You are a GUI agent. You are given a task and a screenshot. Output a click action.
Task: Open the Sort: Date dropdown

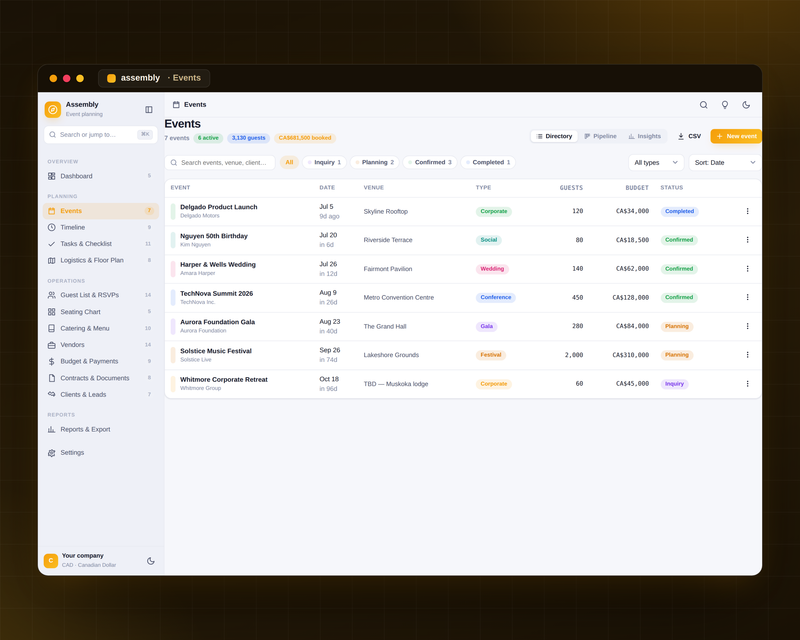coord(724,162)
